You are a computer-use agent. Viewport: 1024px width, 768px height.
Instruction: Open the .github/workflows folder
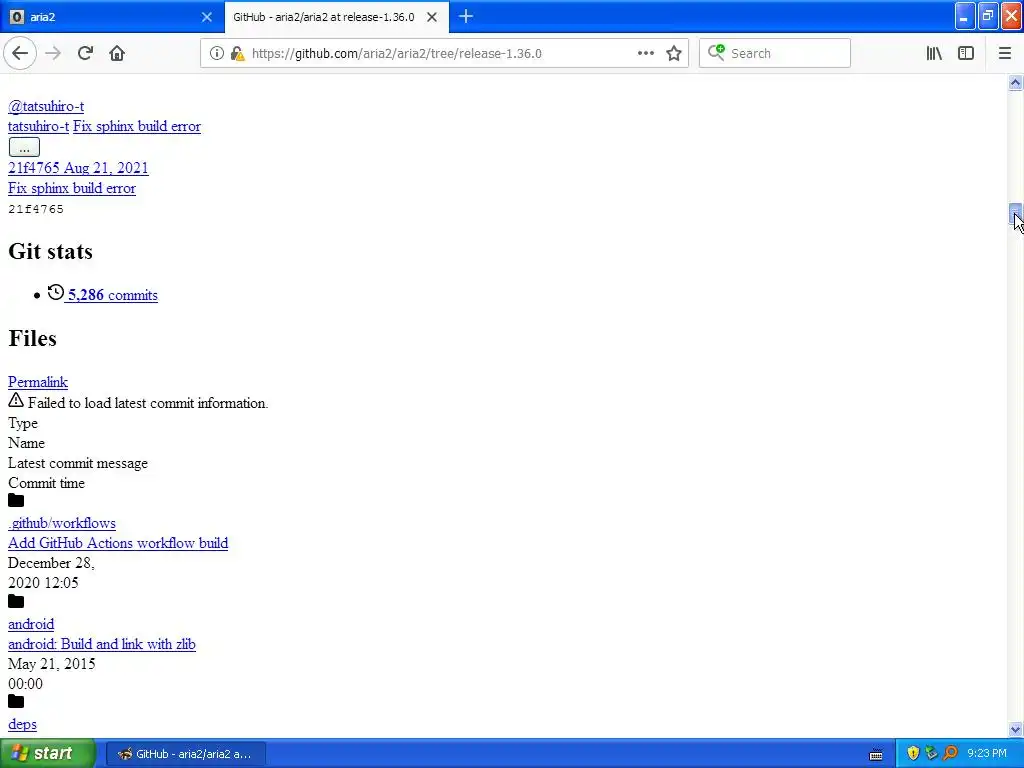[62, 523]
